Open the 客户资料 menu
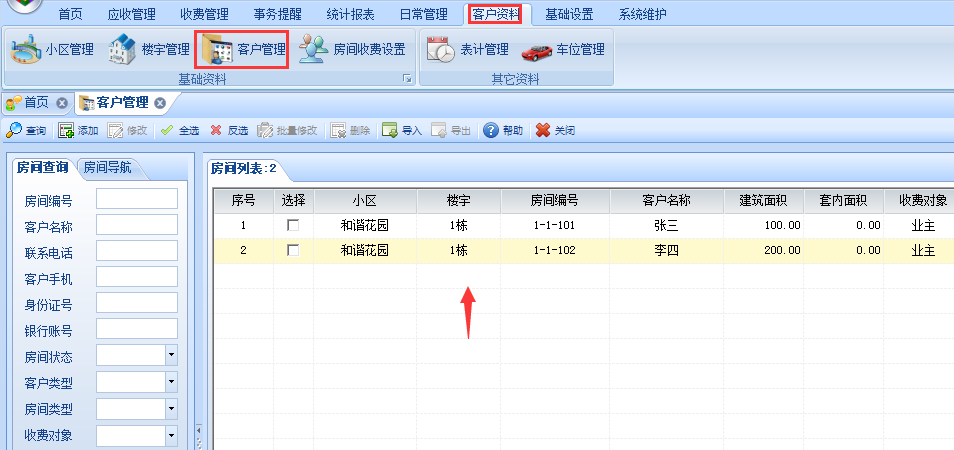 tap(496, 14)
